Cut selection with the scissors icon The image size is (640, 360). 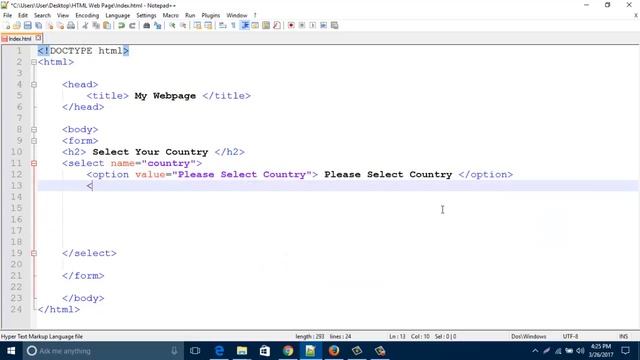(x=85, y=25)
